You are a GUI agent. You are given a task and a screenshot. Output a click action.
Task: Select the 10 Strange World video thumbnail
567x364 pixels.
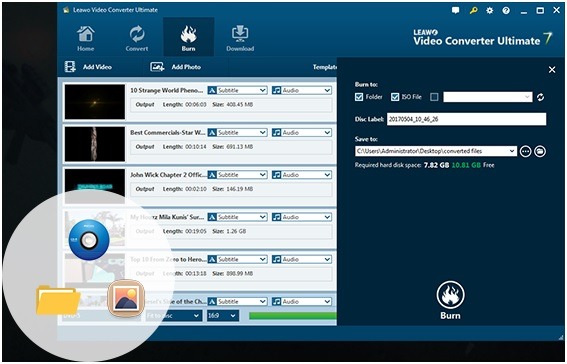pos(95,102)
